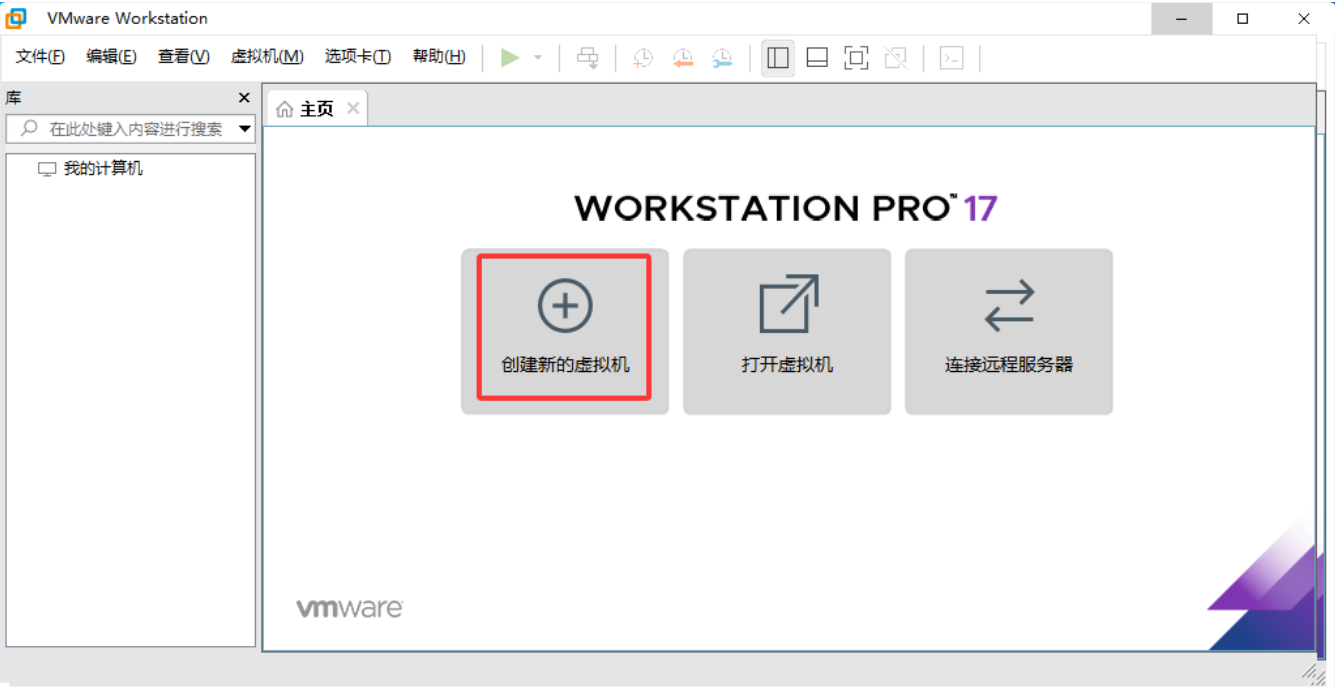Click the 连接远程服务器 button
Viewport: 1335px width, 688px height.
tap(1009, 331)
